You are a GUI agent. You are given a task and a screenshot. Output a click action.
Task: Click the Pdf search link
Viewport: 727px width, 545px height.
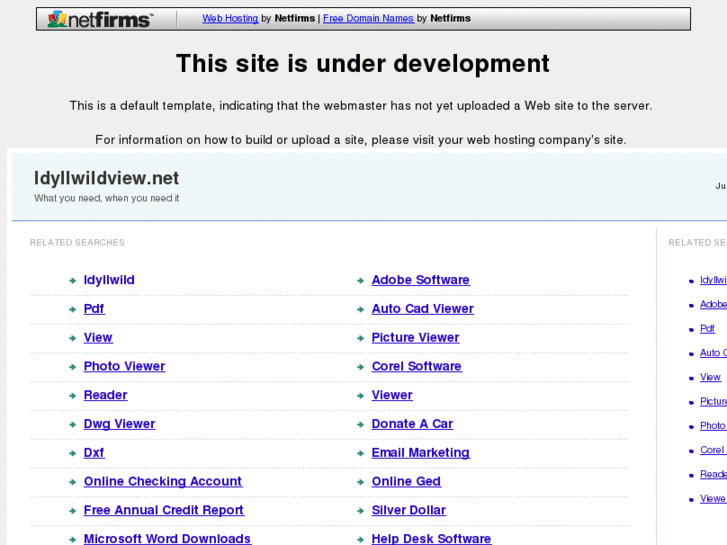click(x=94, y=308)
